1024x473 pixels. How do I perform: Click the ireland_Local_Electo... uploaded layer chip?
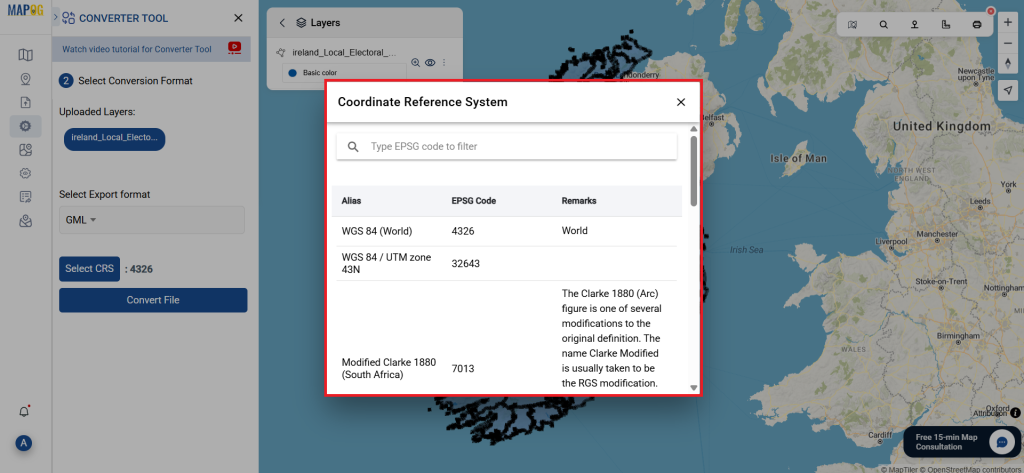tap(114, 139)
